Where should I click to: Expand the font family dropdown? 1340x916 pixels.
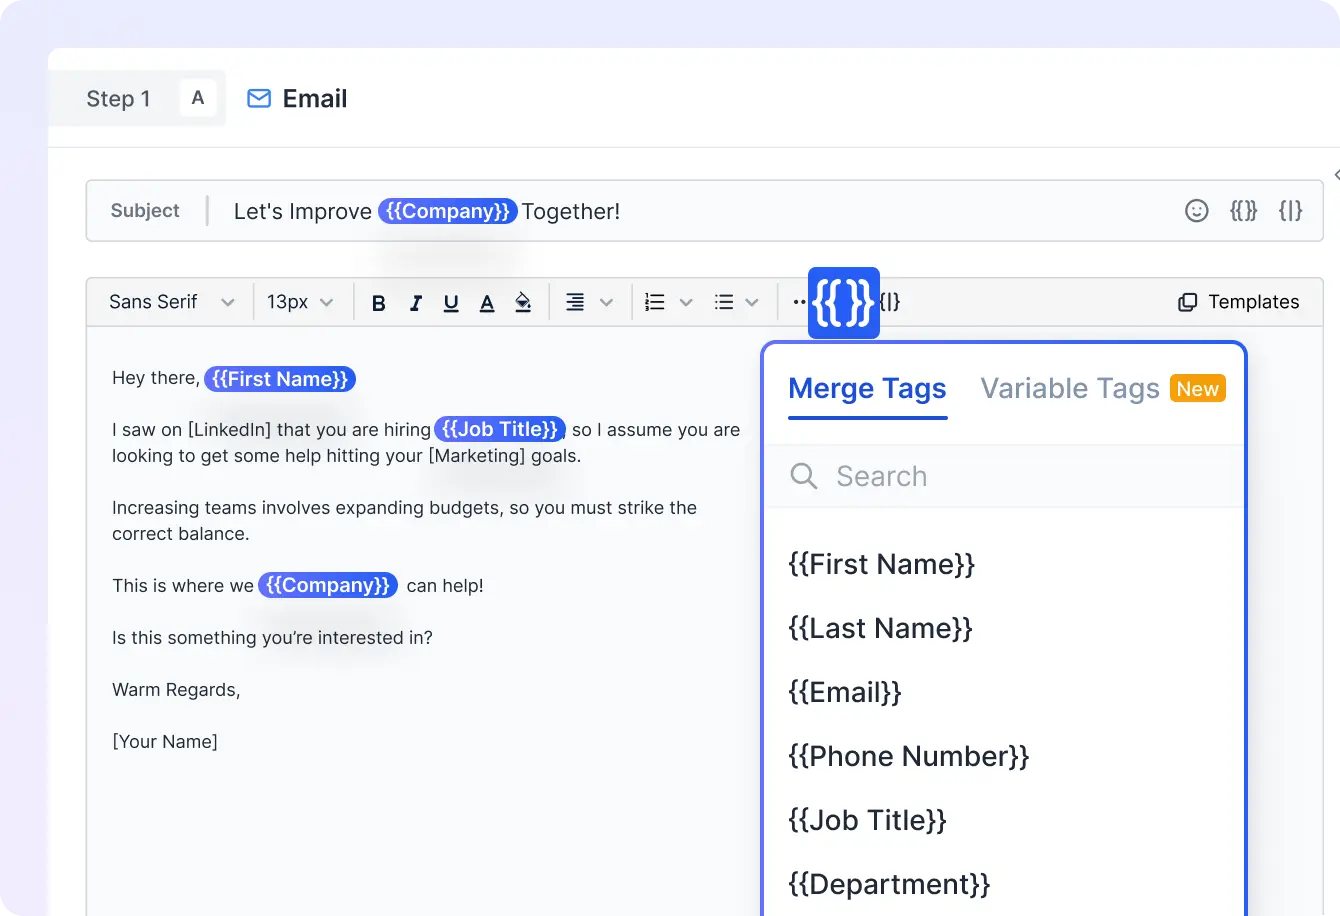point(168,301)
